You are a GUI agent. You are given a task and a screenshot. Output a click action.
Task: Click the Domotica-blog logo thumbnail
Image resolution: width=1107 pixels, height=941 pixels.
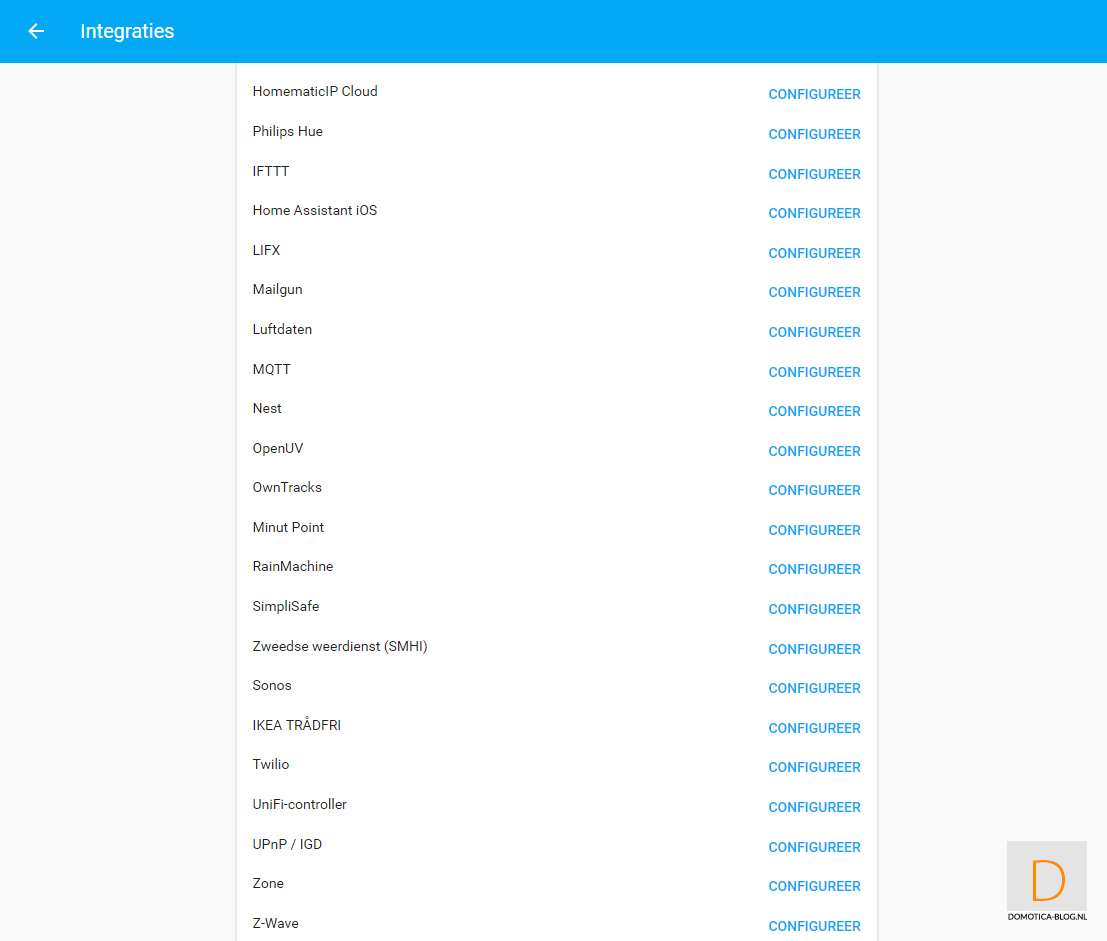(x=1046, y=881)
